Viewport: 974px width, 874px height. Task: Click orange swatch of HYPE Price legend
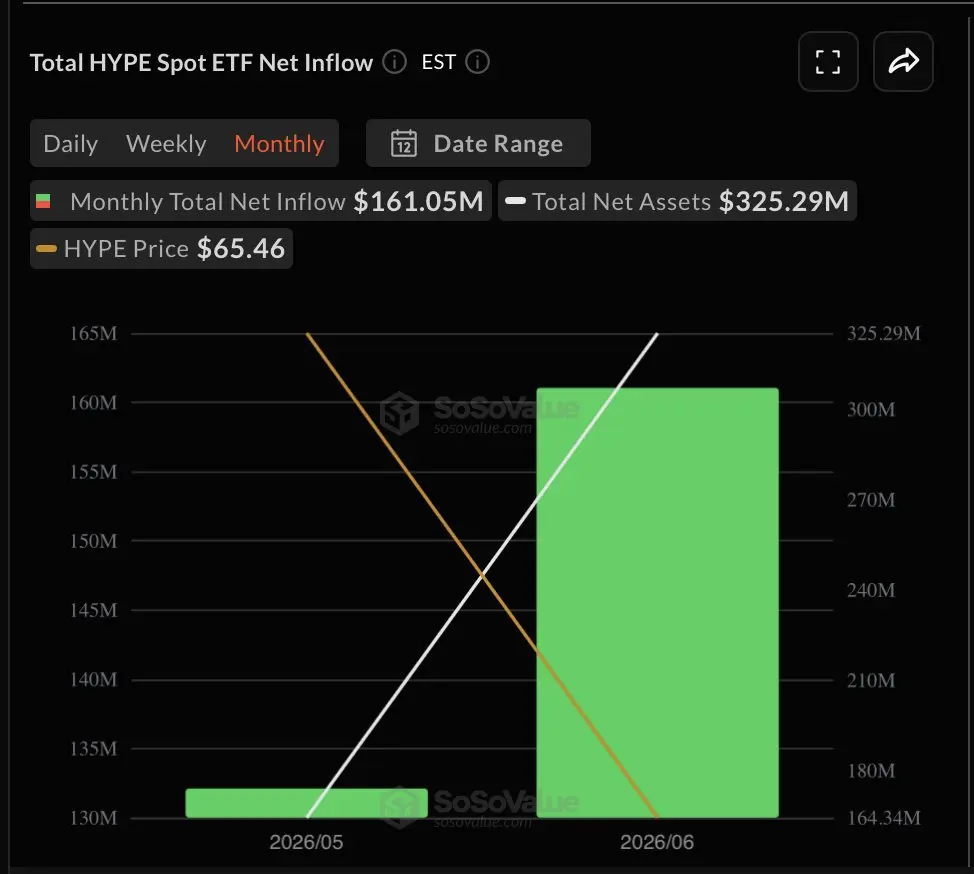coord(47,249)
